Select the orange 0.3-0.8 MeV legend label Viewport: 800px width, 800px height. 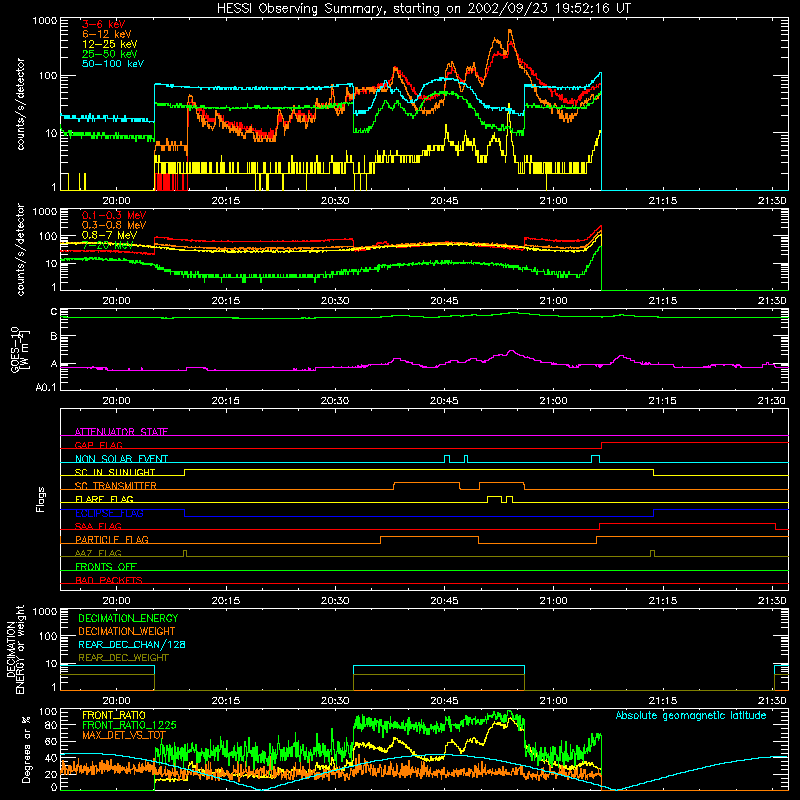(114, 225)
